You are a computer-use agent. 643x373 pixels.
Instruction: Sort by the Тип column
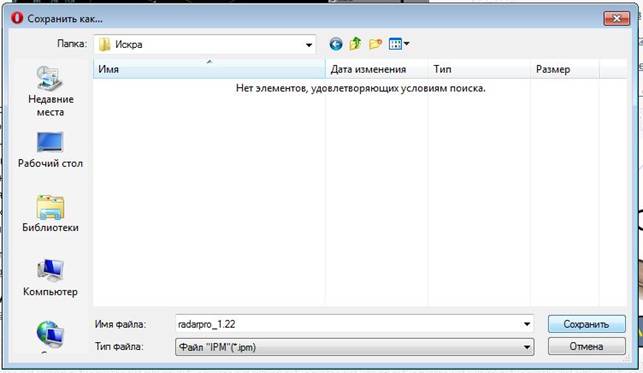click(479, 69)
